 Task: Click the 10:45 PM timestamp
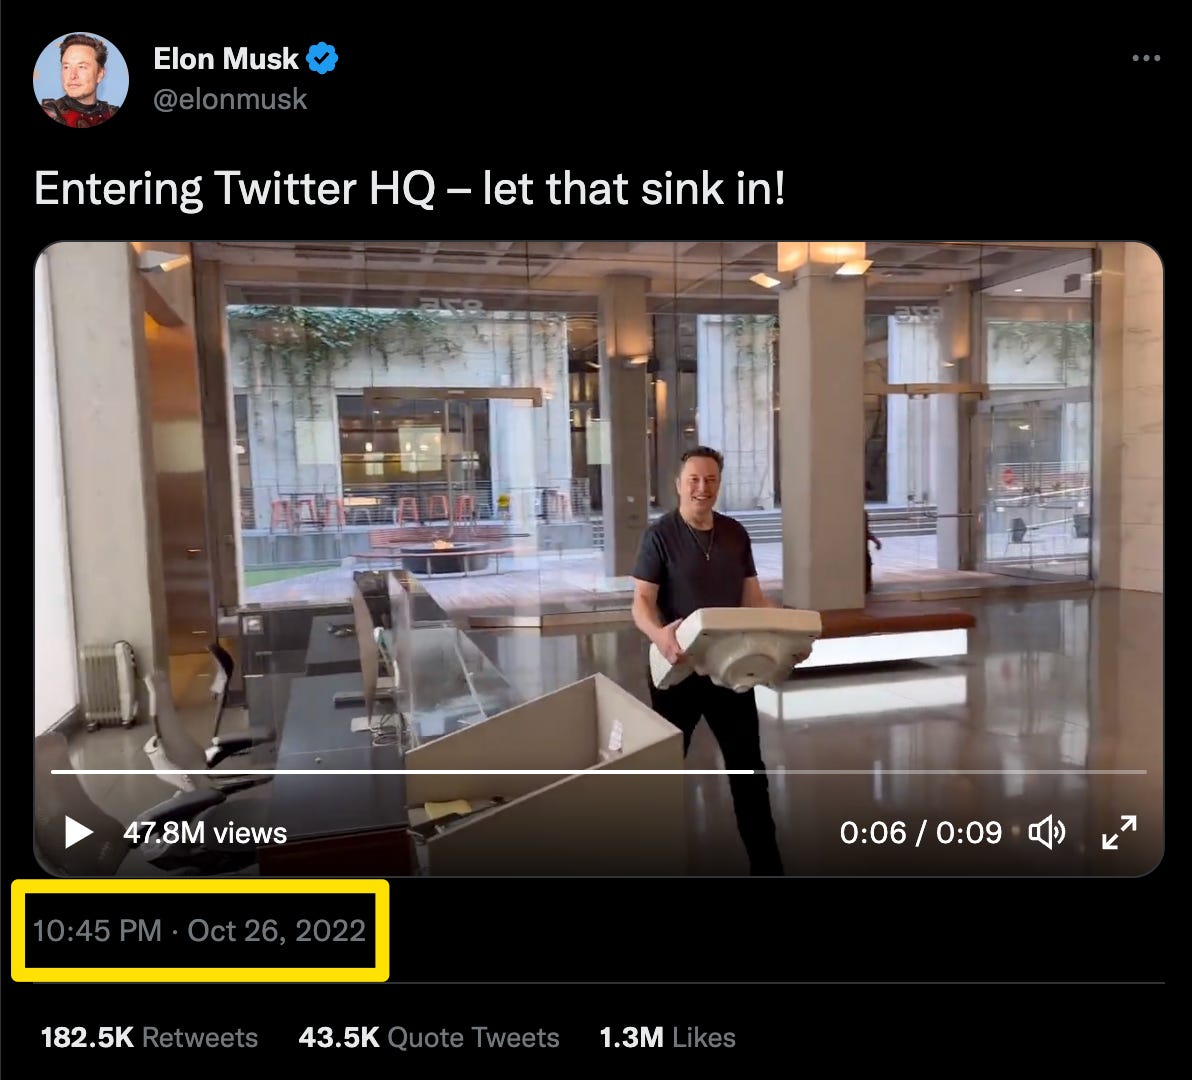(97, 930)
